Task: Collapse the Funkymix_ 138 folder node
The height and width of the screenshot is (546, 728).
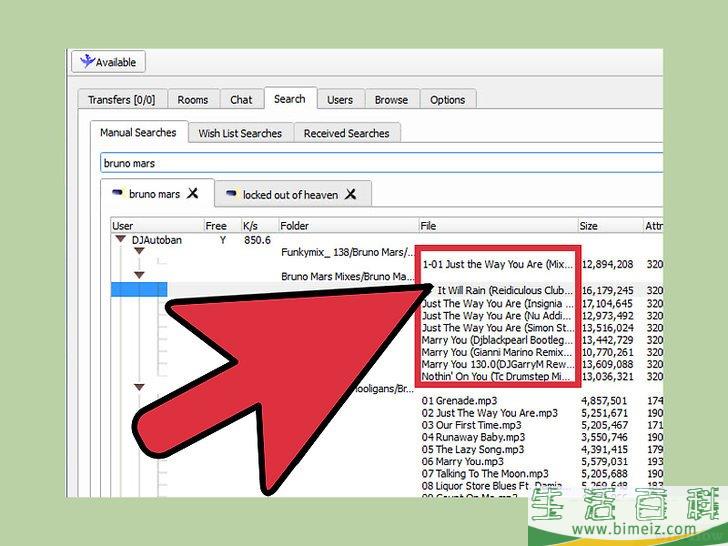Action: point(139,251)
